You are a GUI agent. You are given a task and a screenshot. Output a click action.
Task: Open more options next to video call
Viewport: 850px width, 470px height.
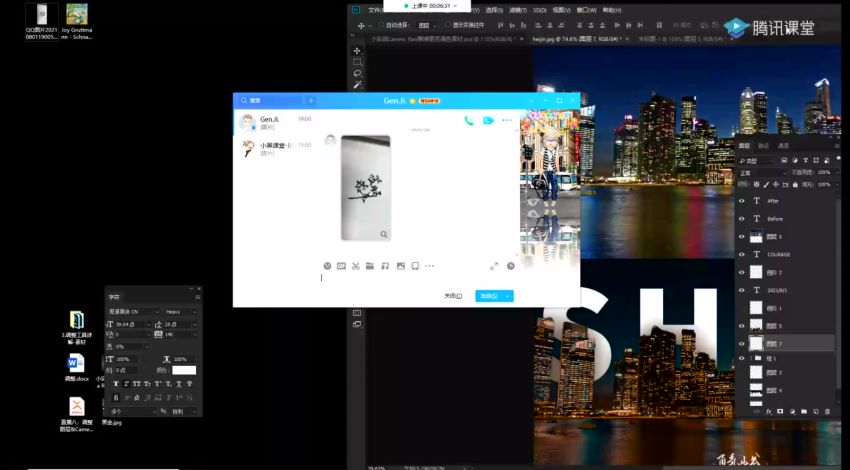[x=507, y=120]
